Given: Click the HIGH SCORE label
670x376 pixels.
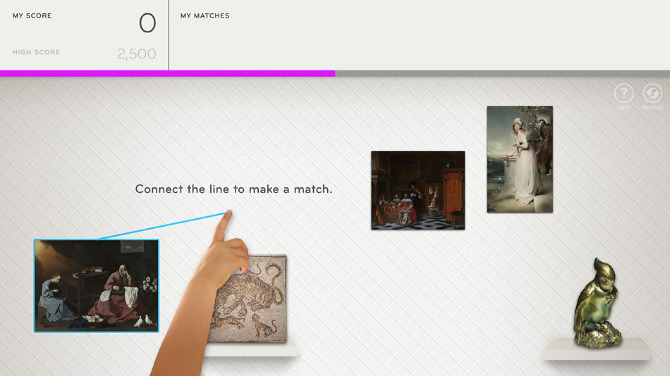Looking at the screenshot, I should [36, 52].
